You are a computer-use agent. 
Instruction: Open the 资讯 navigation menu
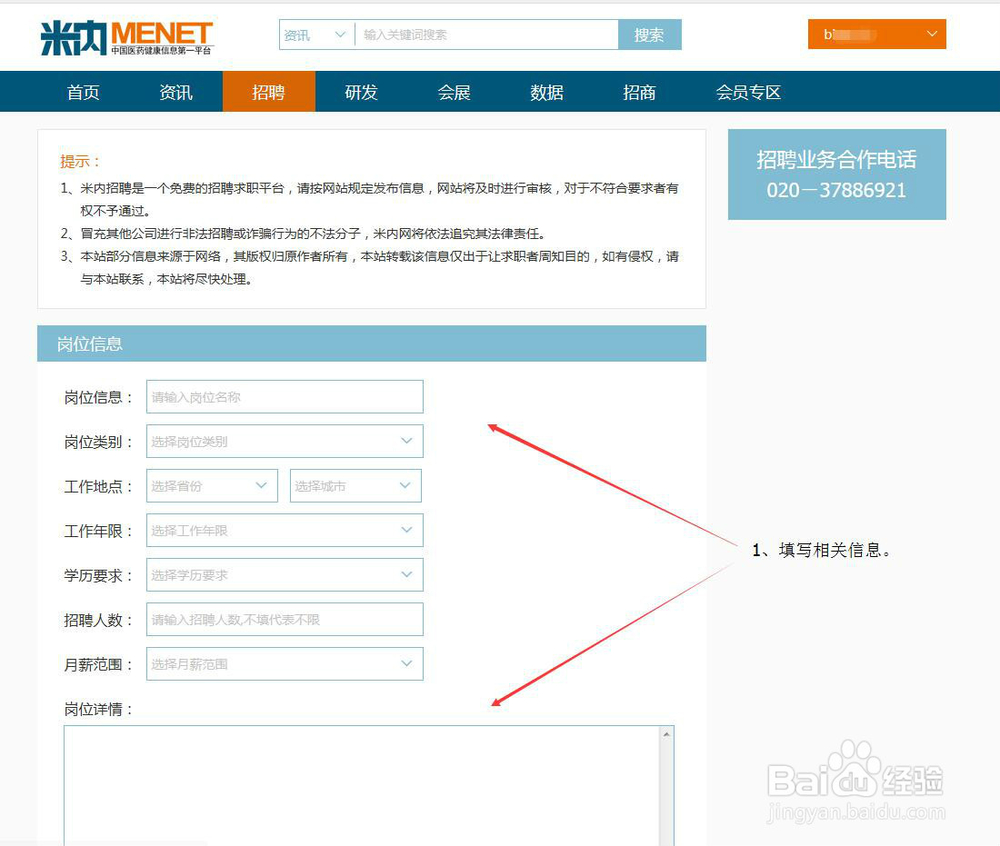176,92
